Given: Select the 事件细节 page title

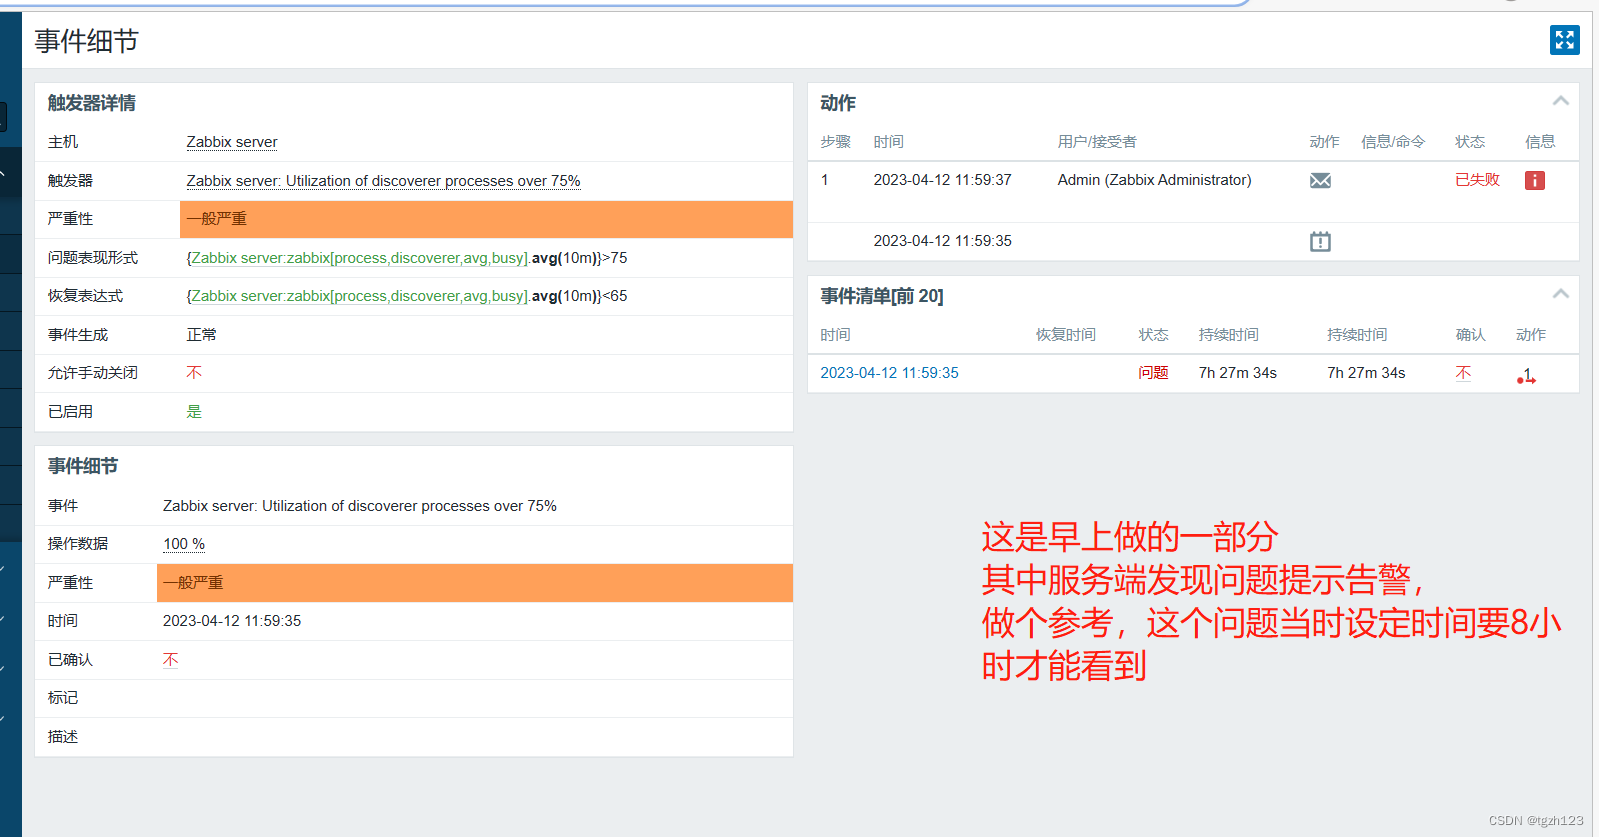Looking at the screenshot, I should point(86,41).
